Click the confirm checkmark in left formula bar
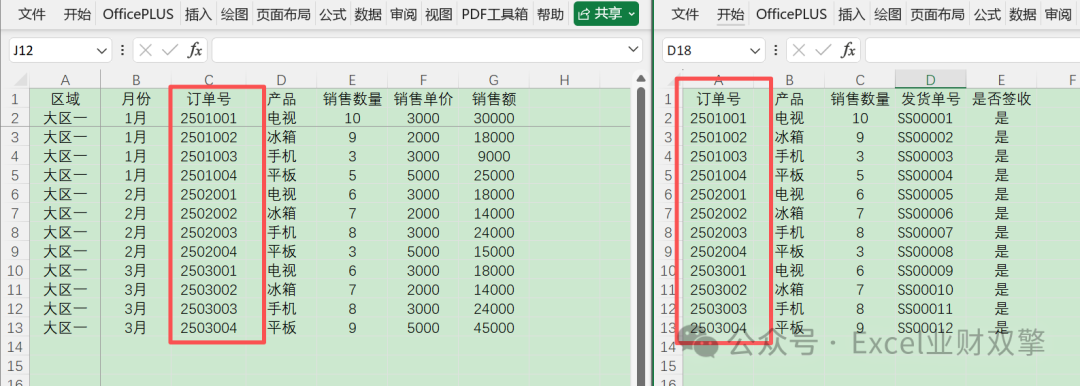Screen dimensions: 1080x386 169,50
